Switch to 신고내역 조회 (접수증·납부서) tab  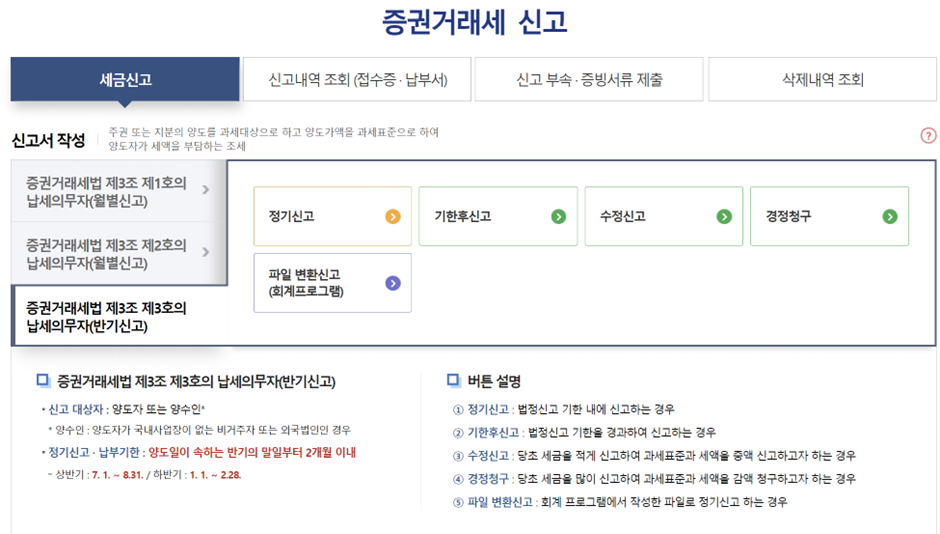pyautogui.click(x=357, y=79)
